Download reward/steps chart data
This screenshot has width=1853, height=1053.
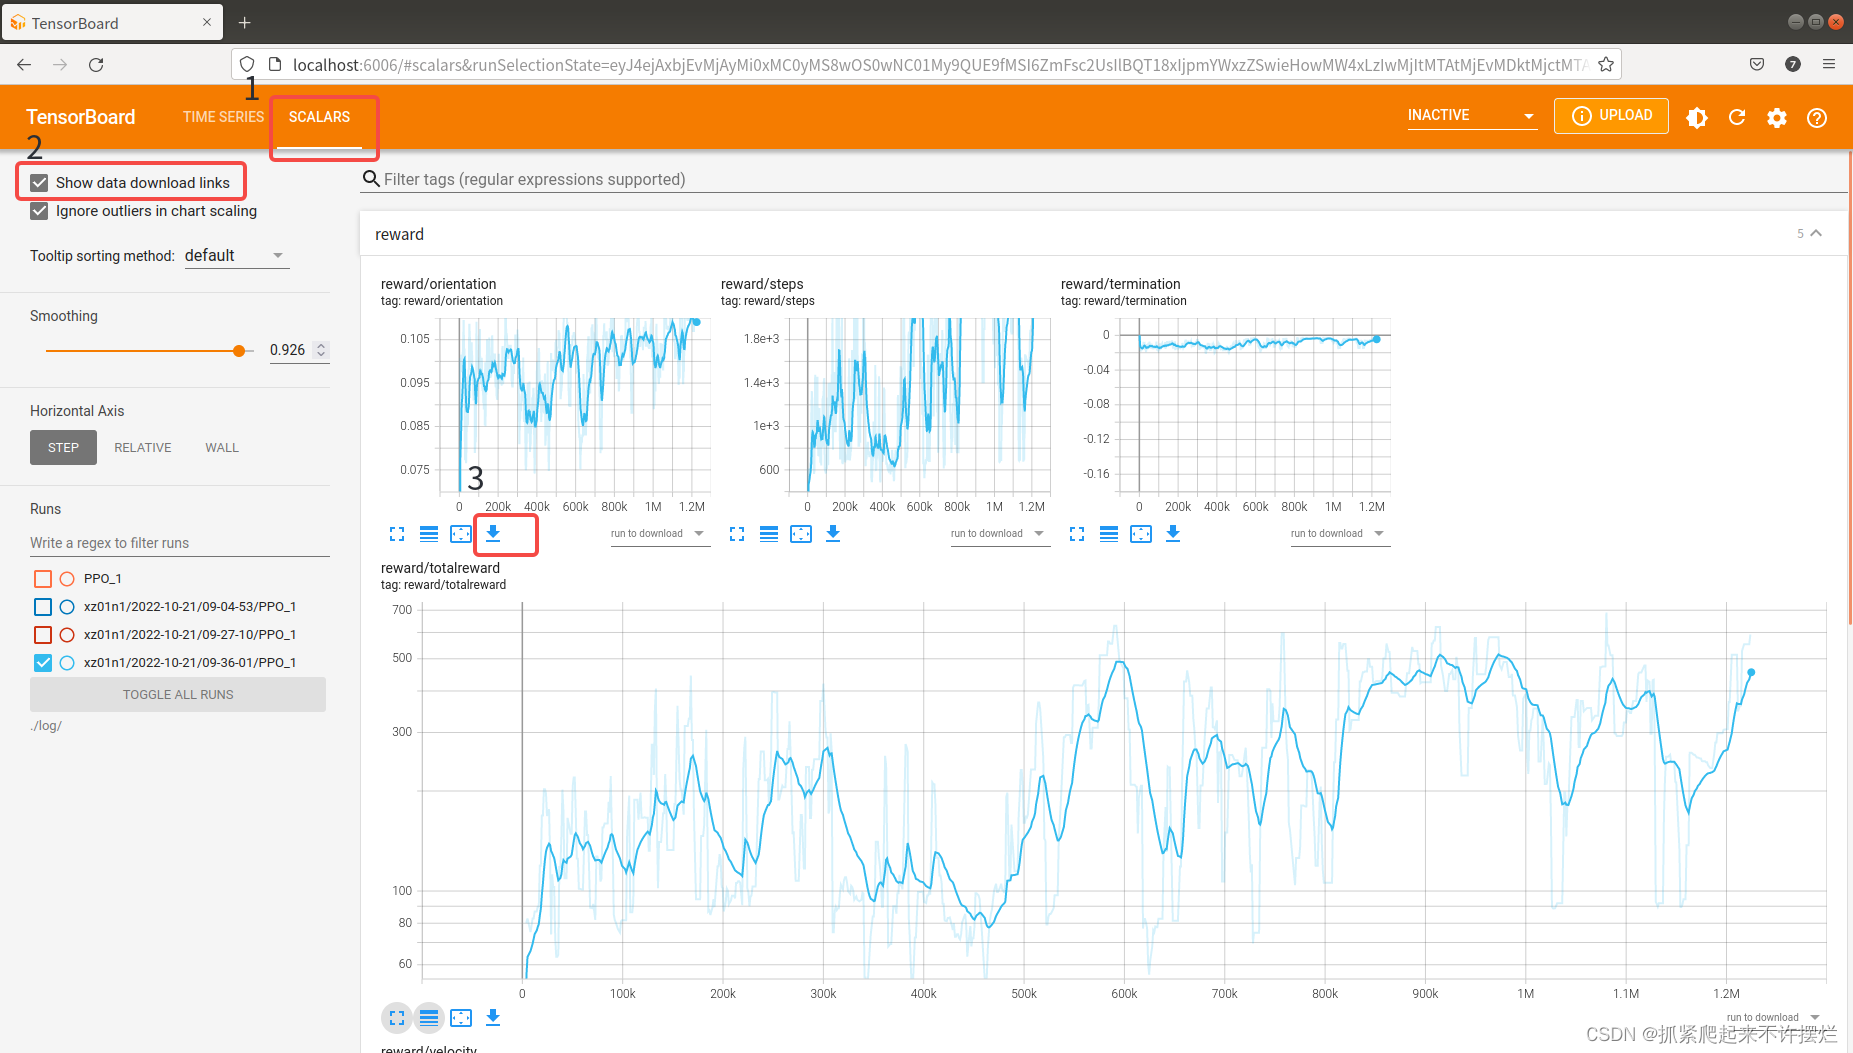(x=833, y=534)
